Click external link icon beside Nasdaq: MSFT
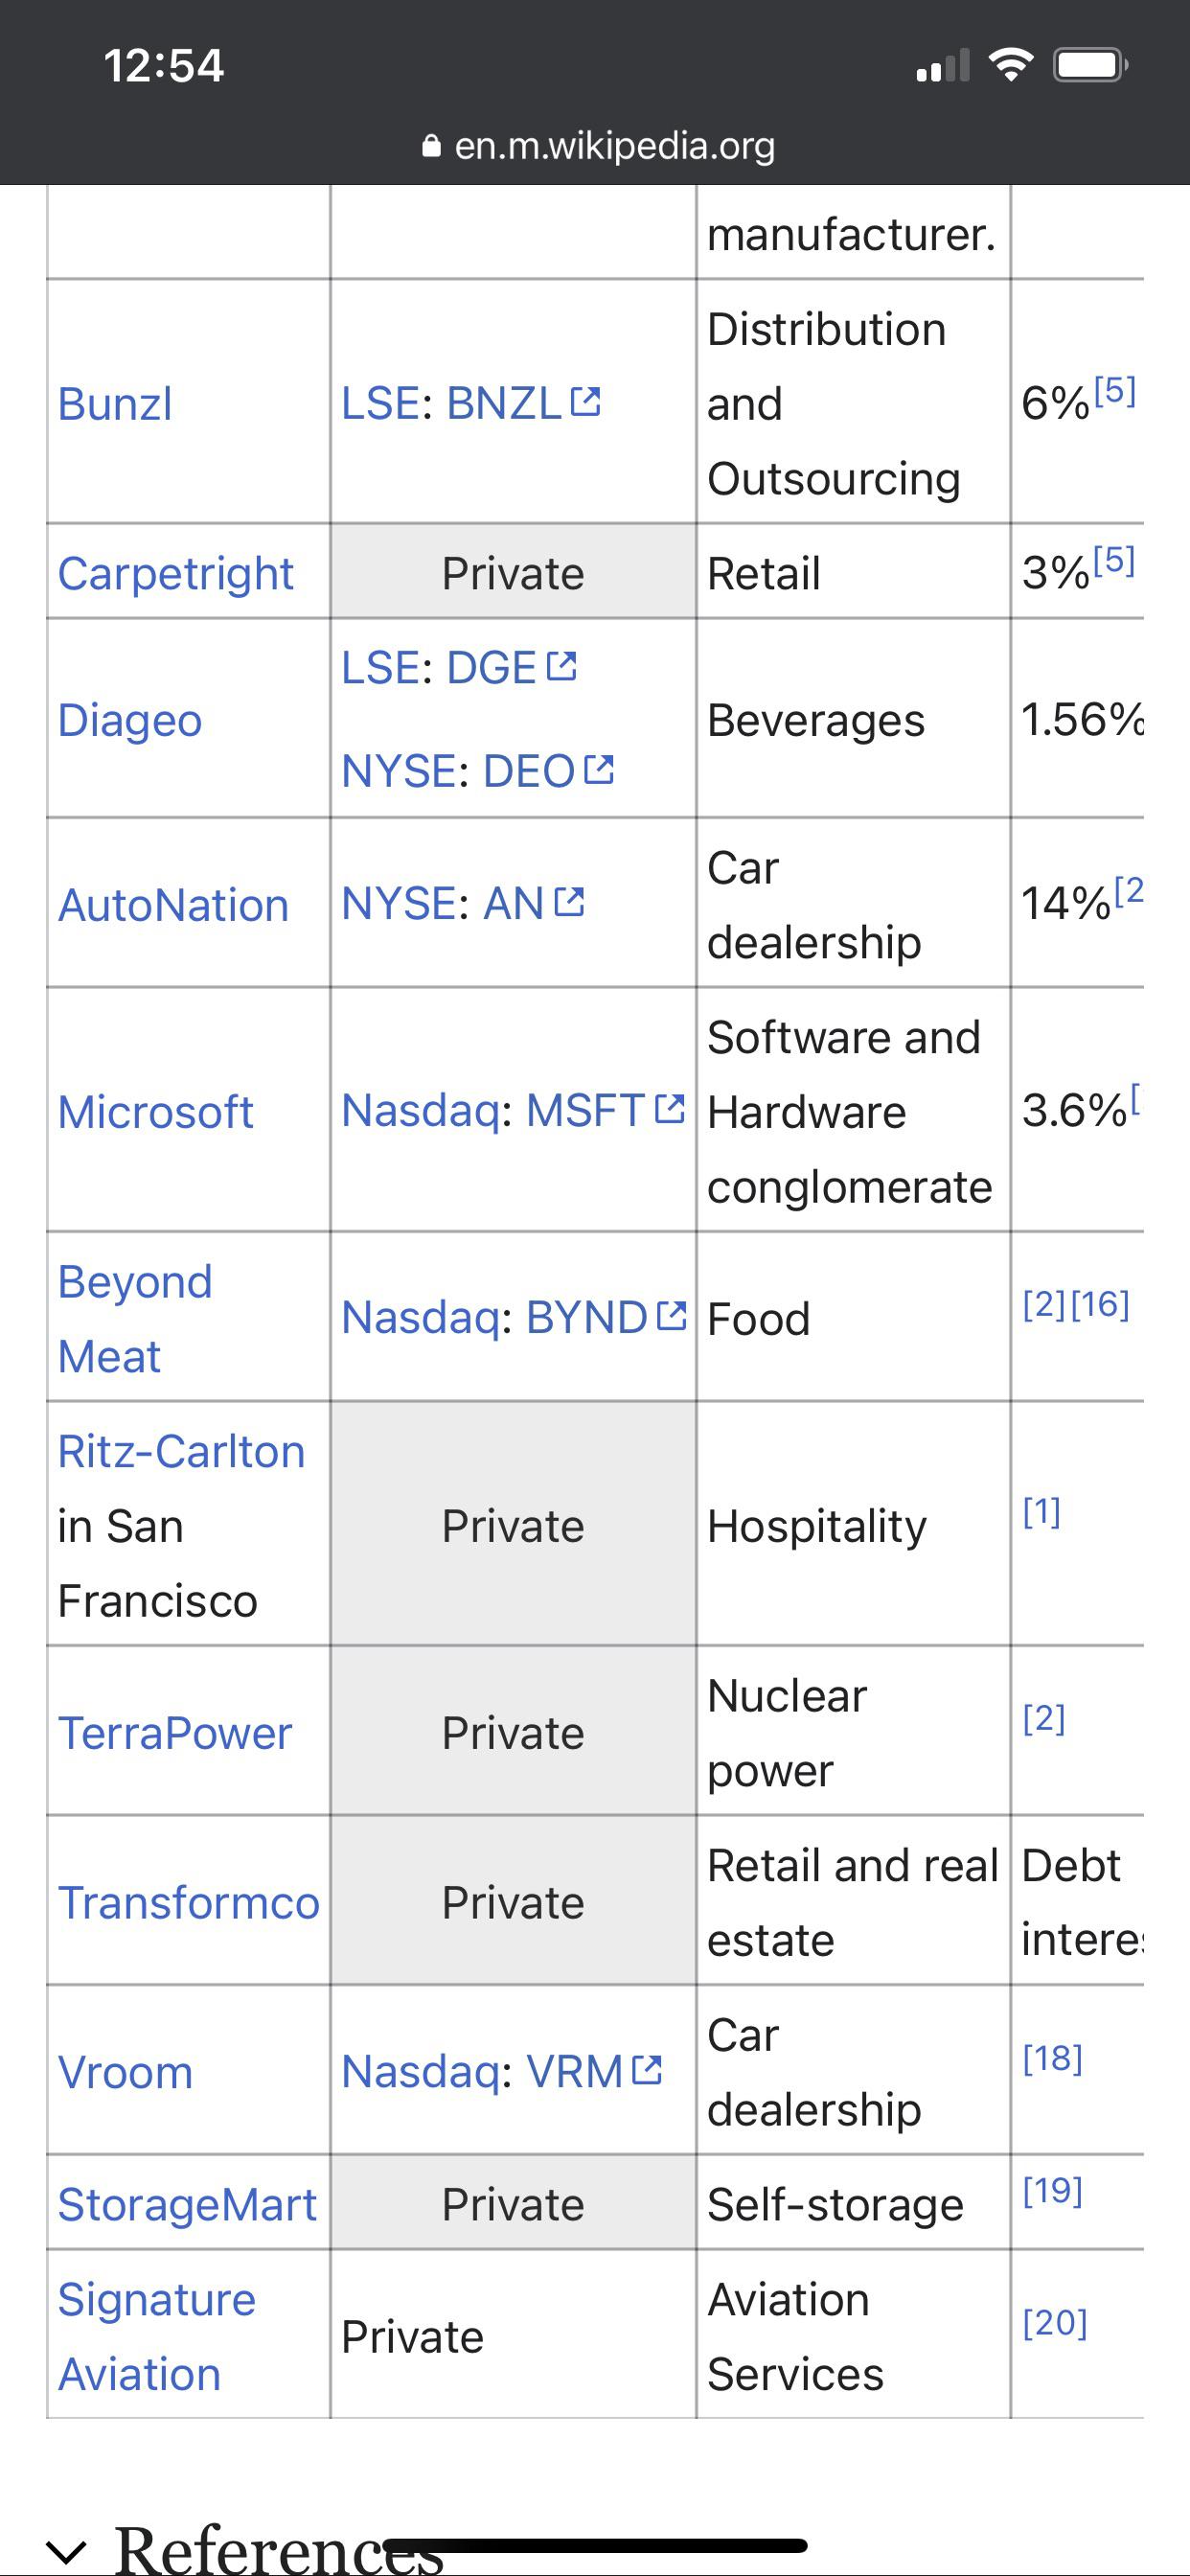 click(669, 1109)
